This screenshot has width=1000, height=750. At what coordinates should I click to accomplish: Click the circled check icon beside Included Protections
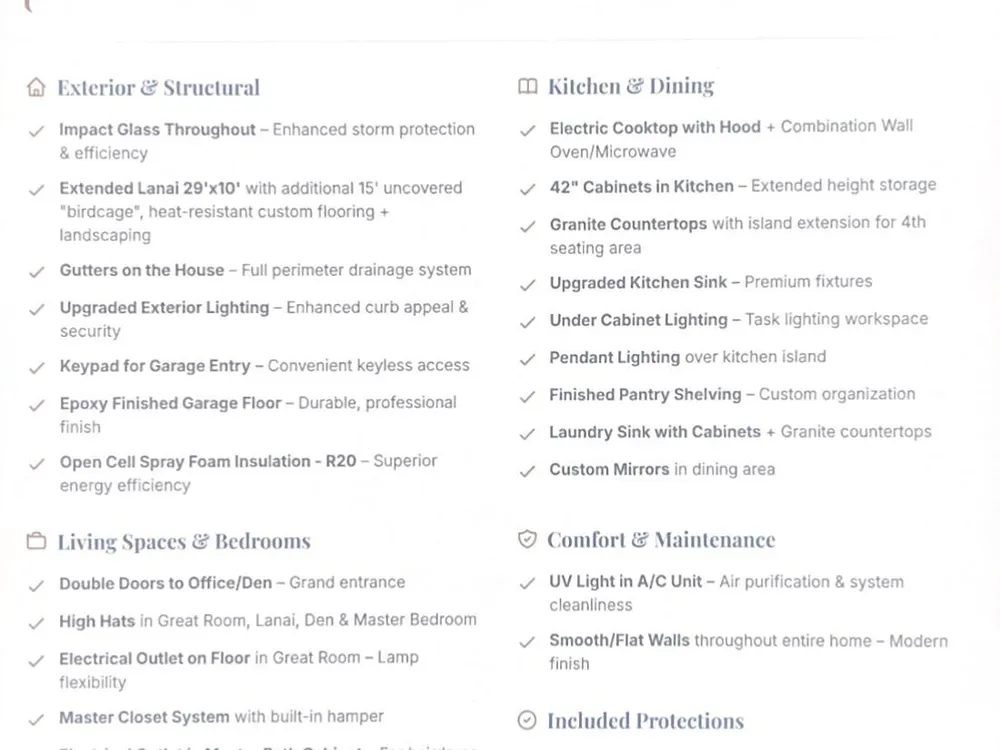pos(527,720)
